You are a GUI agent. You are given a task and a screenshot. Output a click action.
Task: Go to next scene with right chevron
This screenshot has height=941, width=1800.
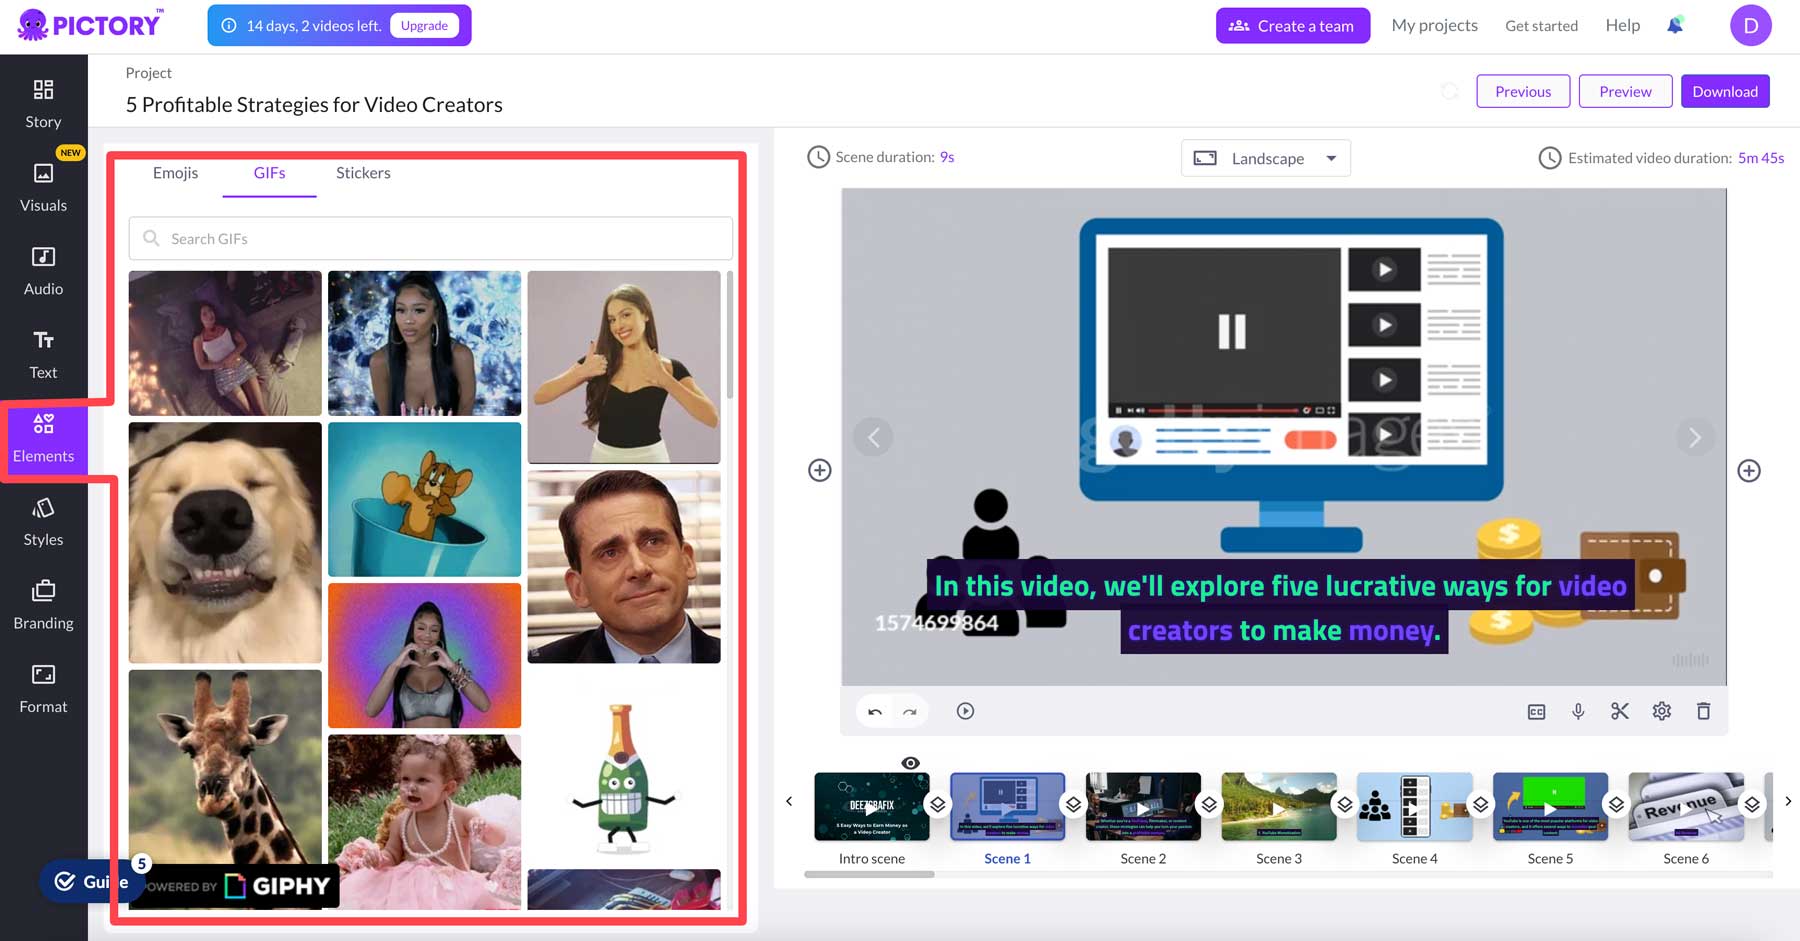[x=1694, y=438]
